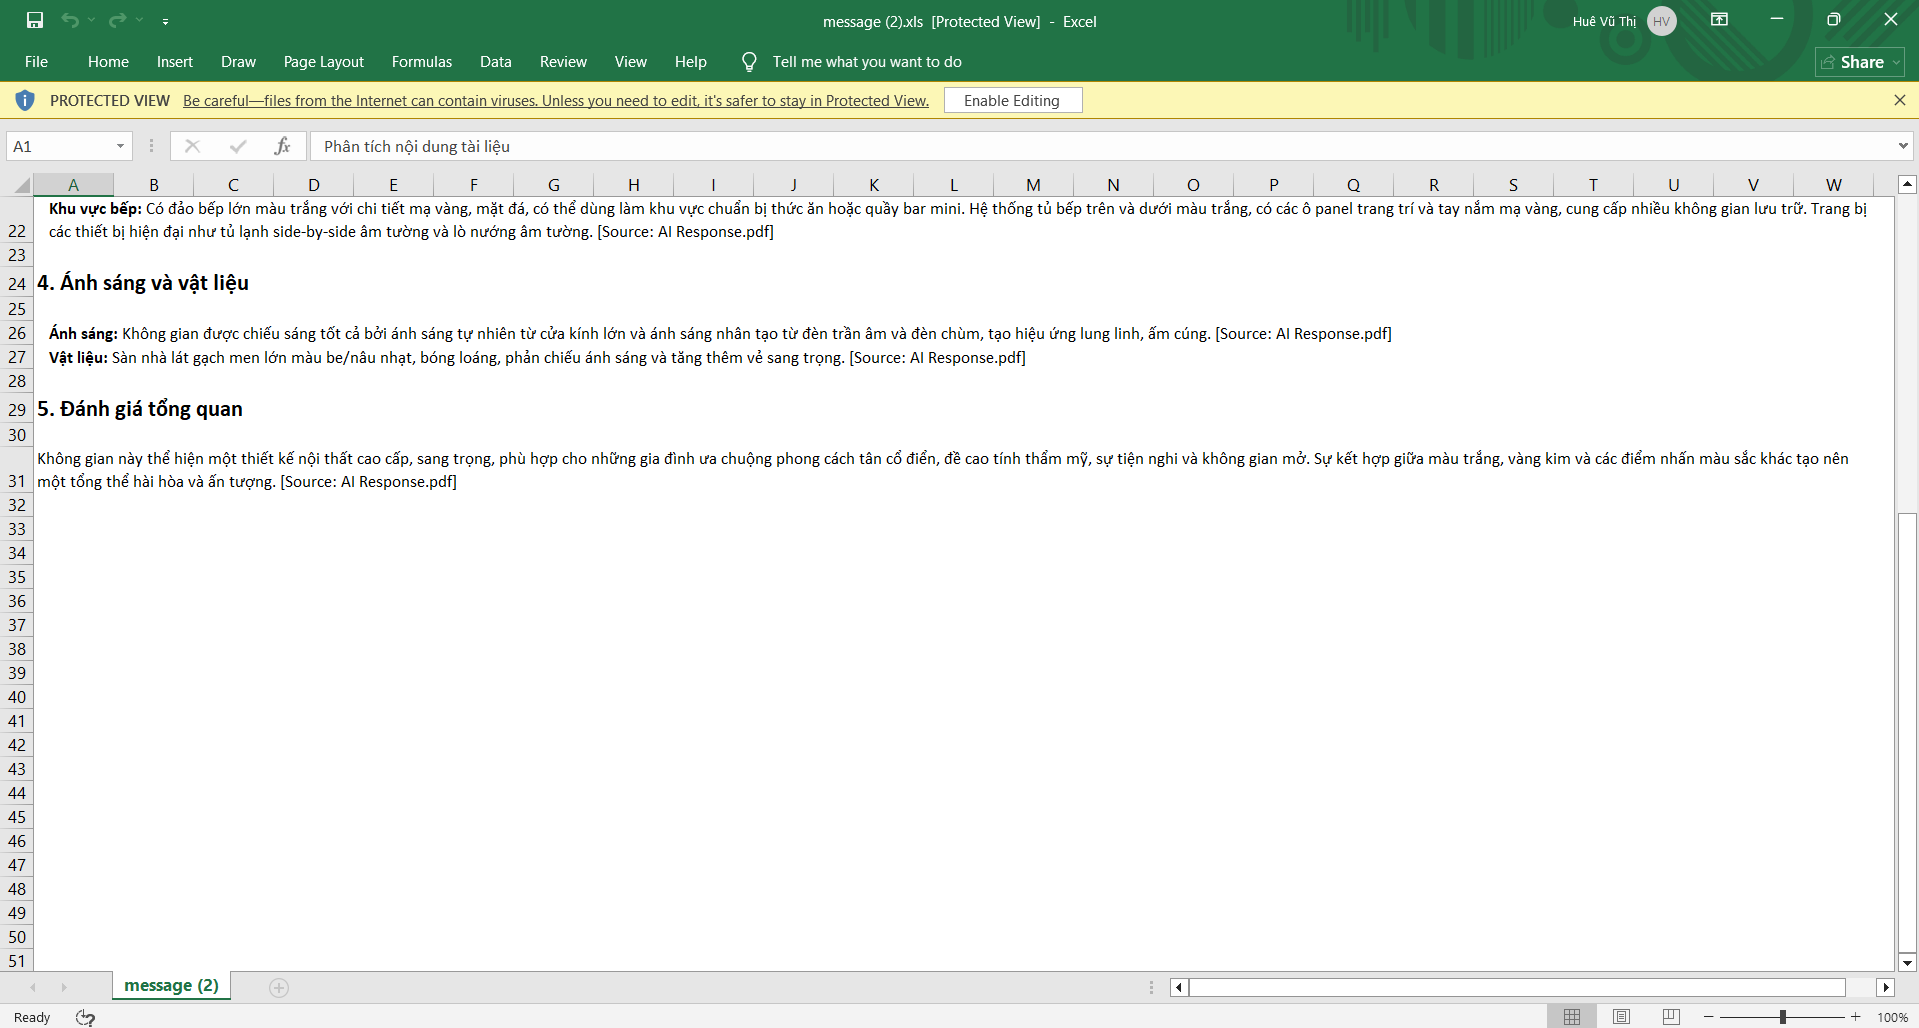Switch to Page Layout view
The height and width of the screenshot is (1028, 1919).
1621,1017
